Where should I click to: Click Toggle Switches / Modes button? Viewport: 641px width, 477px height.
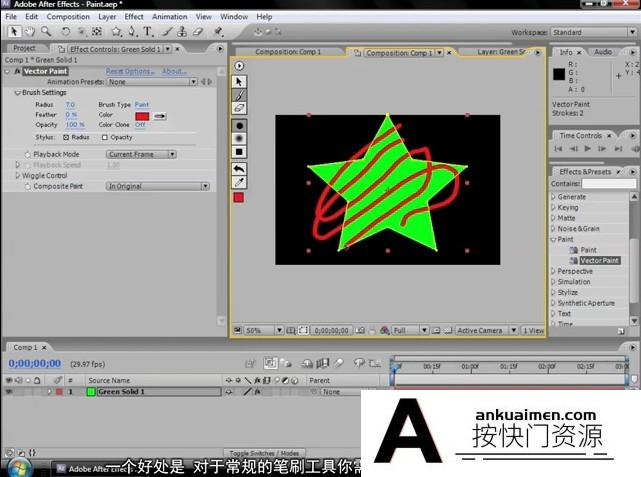(x=264, y=453)
